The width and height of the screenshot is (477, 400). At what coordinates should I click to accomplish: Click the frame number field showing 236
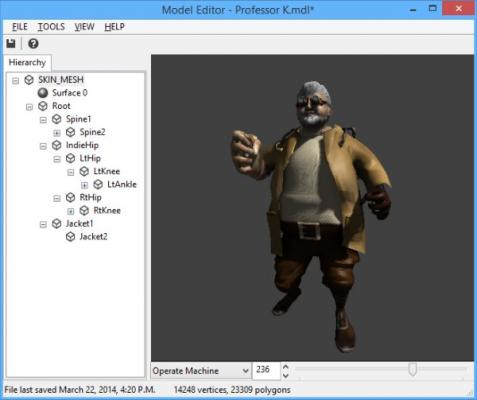click(x=266, y=371)
